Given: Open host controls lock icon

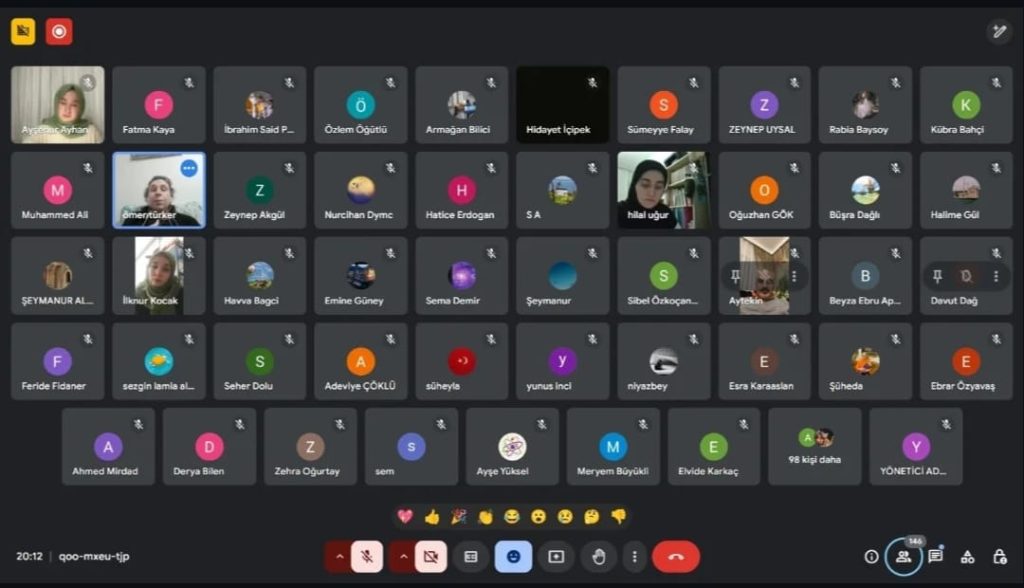Looking at the screenshot, I should pos(999,557).
